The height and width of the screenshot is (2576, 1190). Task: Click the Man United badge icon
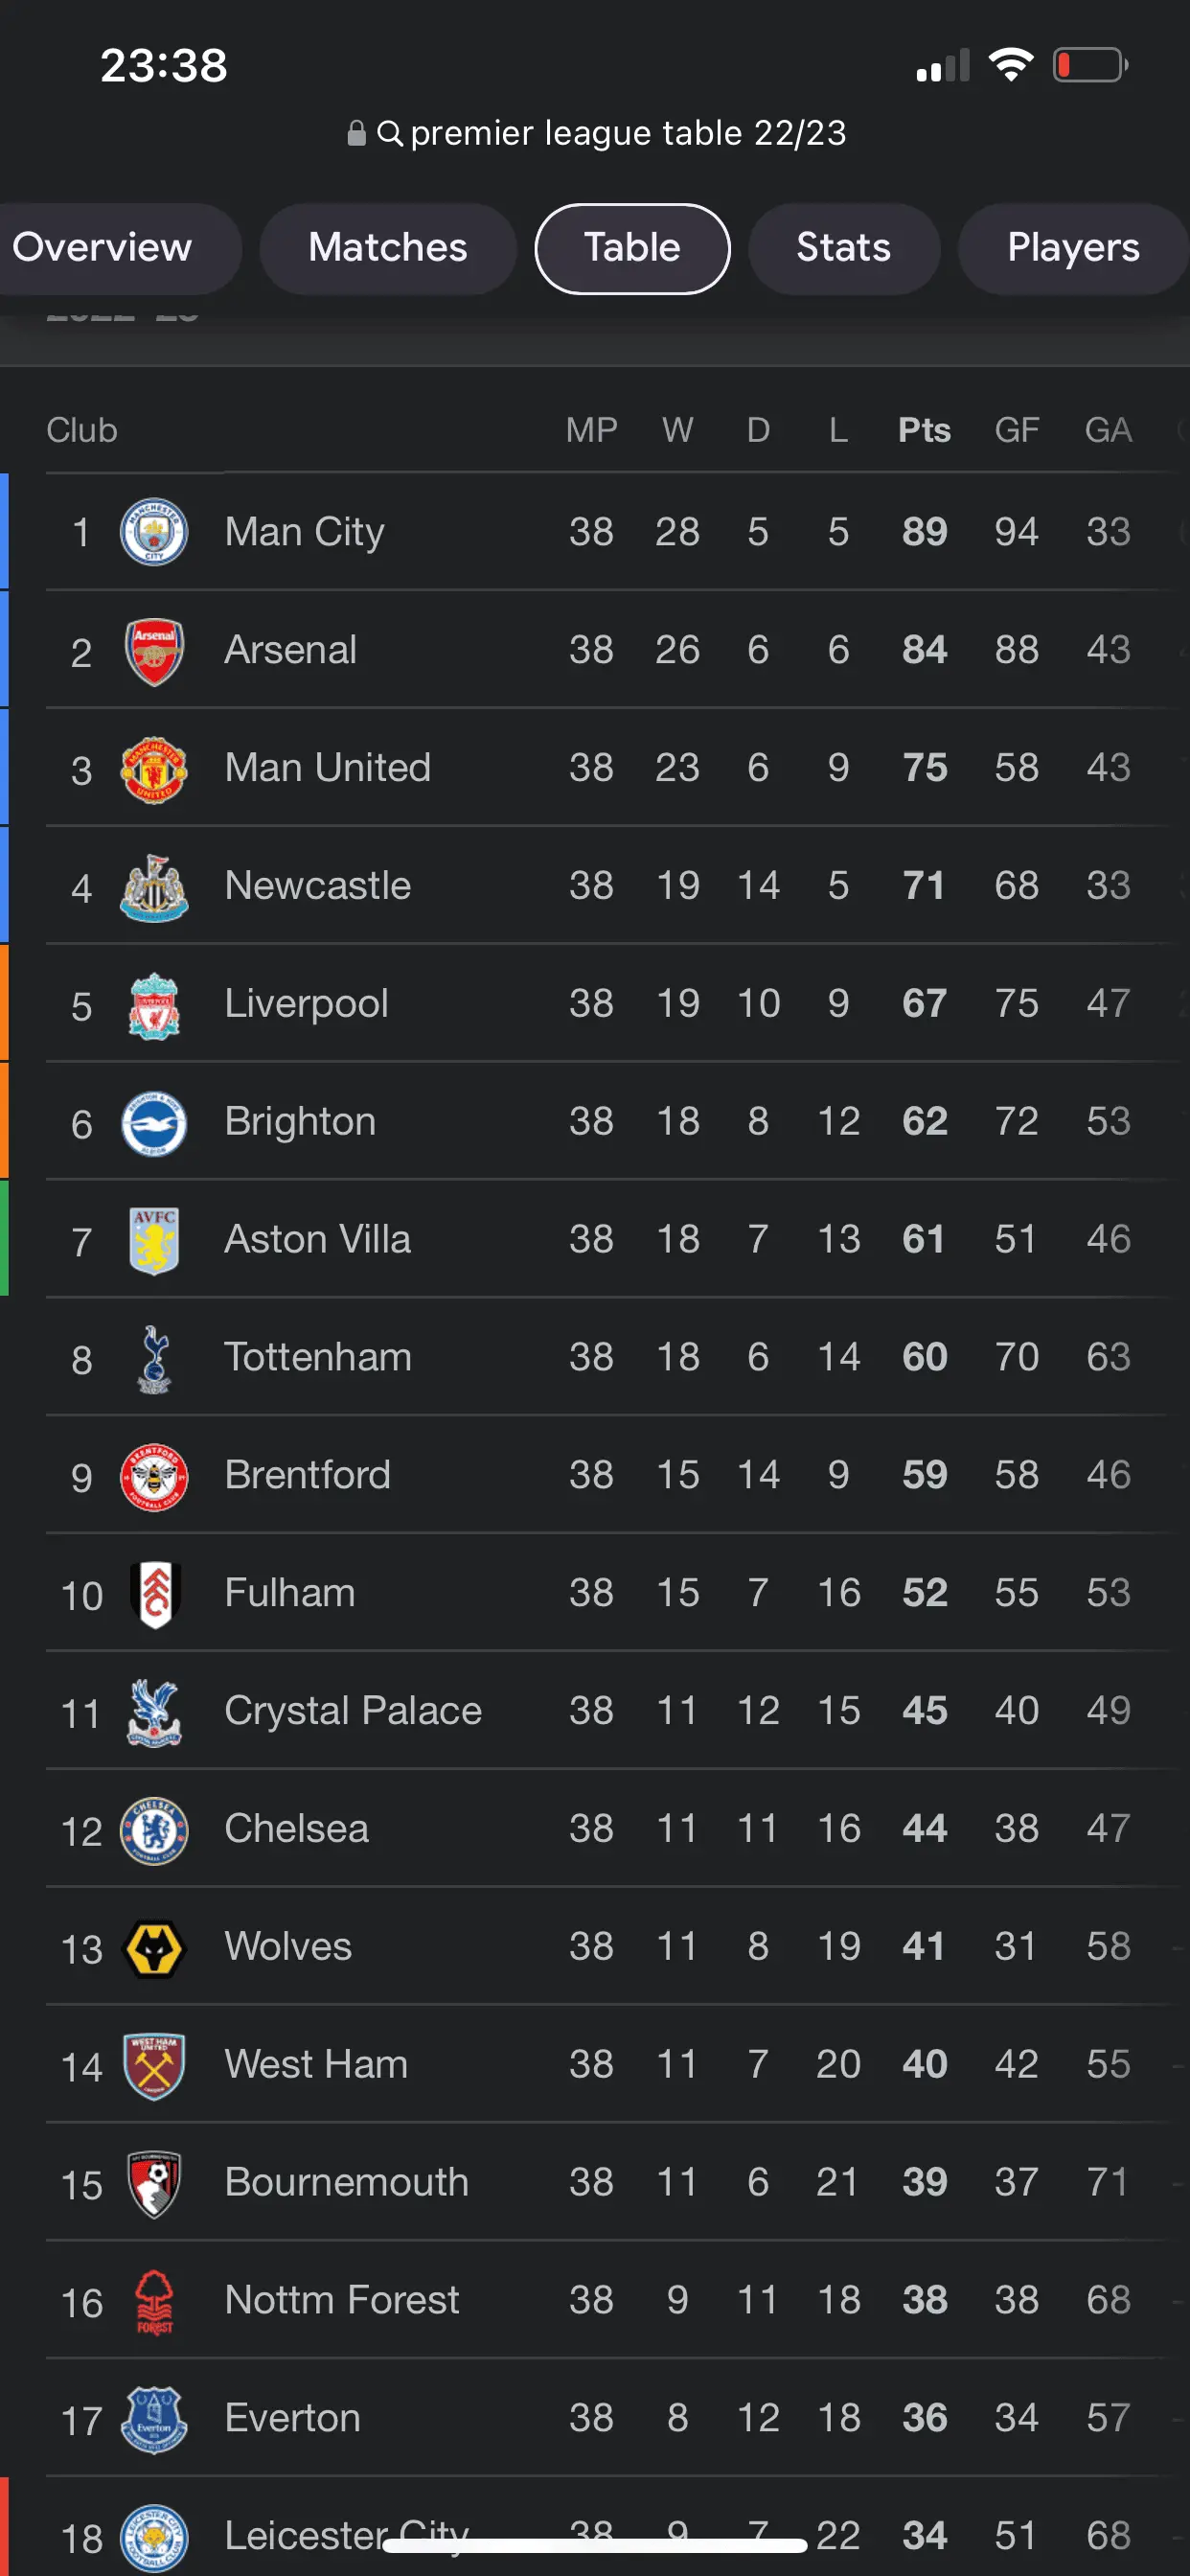point(153,768)
